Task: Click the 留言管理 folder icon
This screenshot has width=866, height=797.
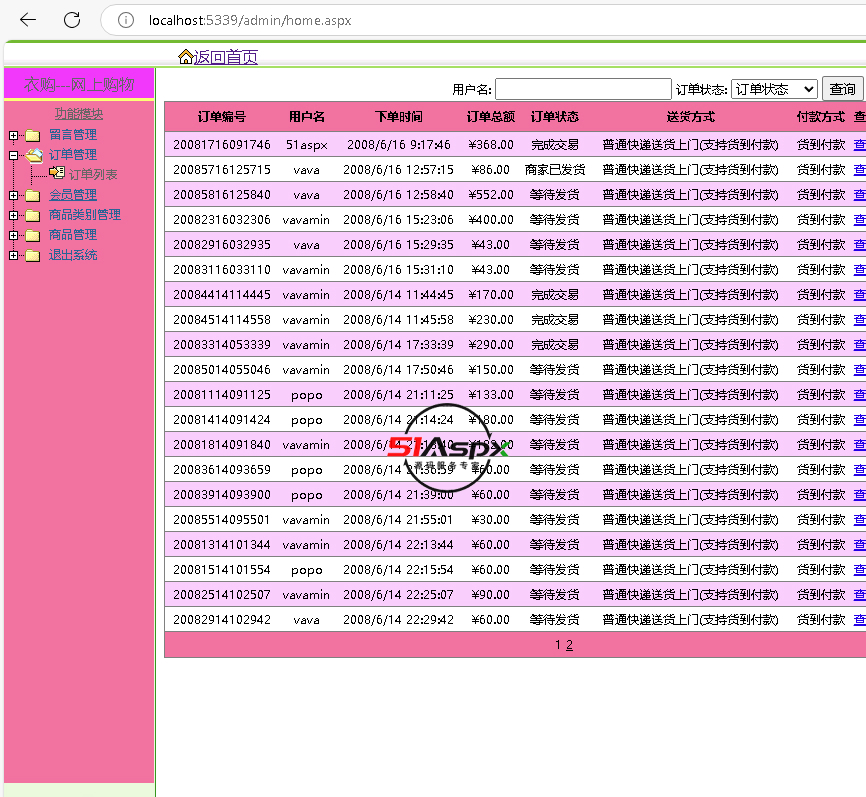Action: tap(33, 135)
